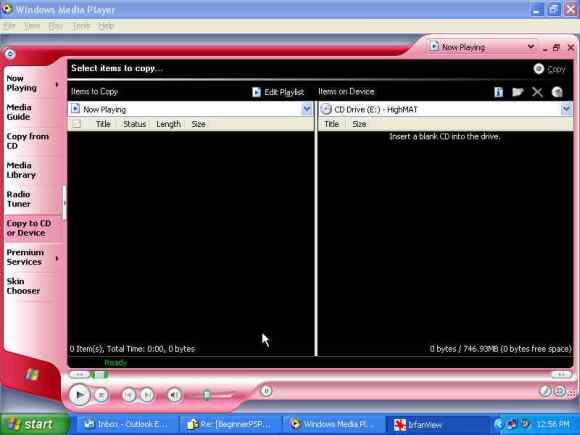Click the '0 bytes / 746.93MB' free space text
Screen dimensions: 580x435
click(500, 349)
